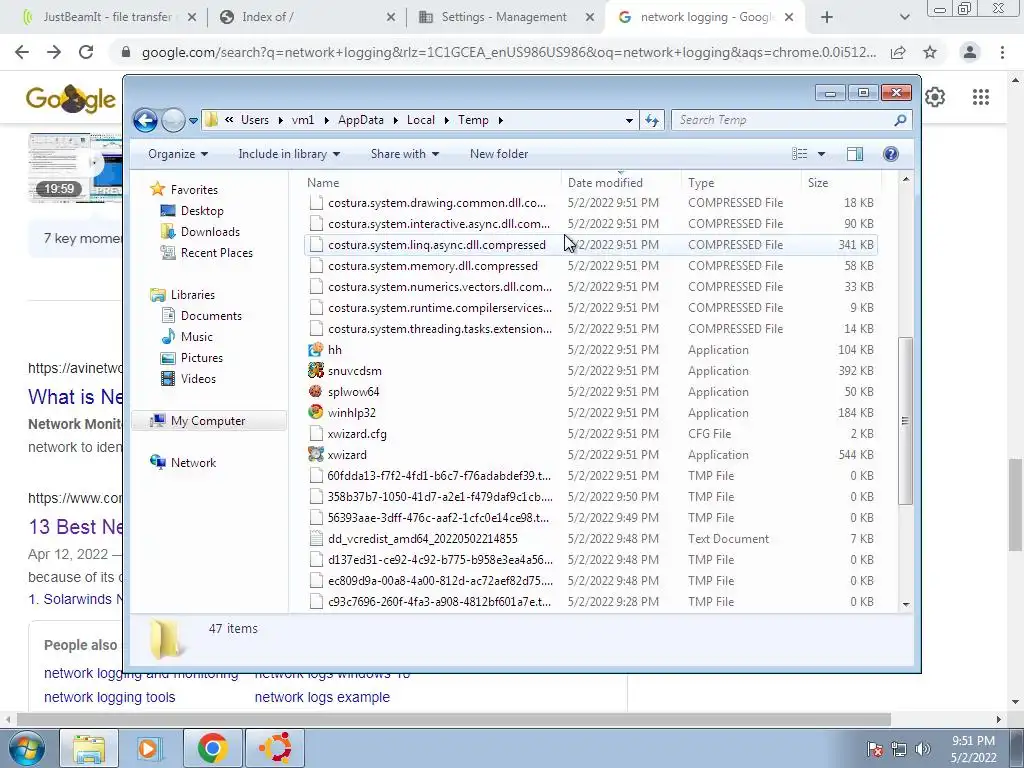Open Explorer help icon

[x=891, y=154]
